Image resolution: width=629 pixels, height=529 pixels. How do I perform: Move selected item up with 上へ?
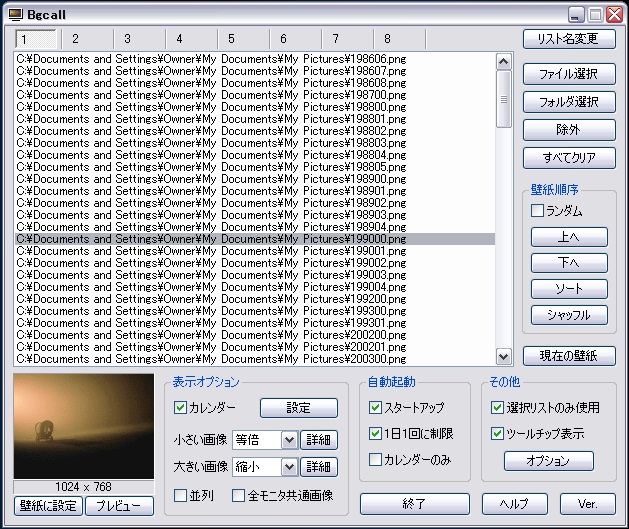tap(569, 237)
